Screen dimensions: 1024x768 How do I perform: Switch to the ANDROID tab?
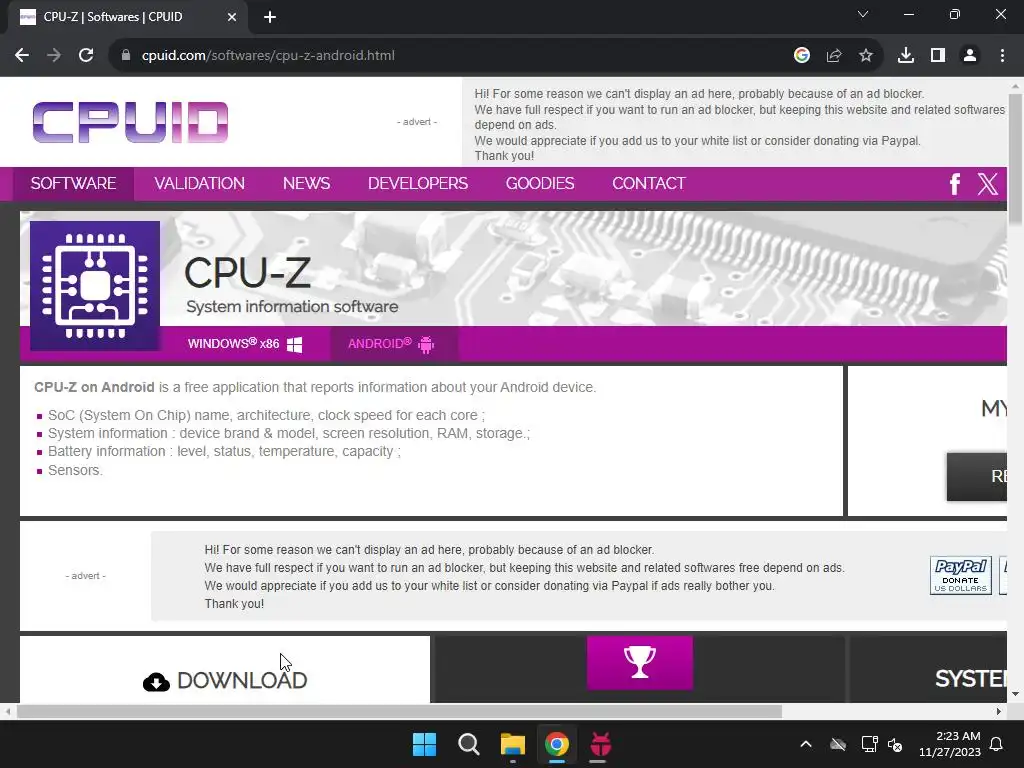[392, 344]
